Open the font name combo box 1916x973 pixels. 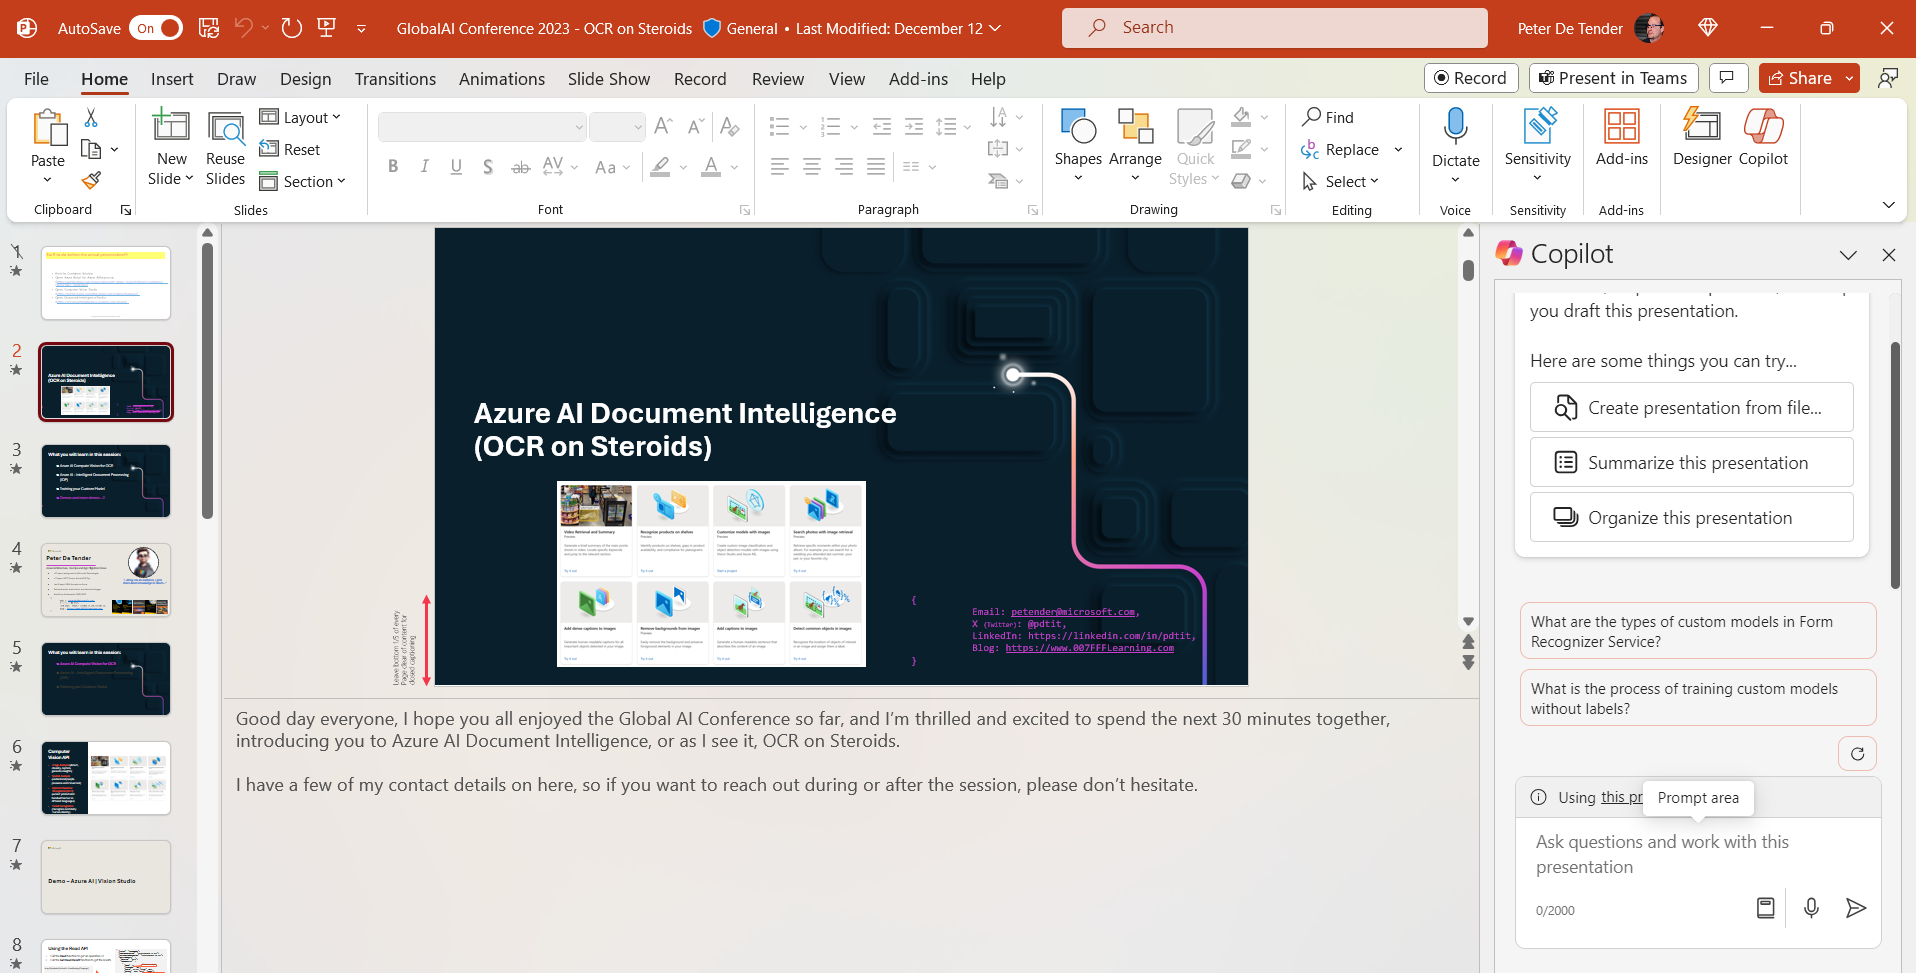482,127
